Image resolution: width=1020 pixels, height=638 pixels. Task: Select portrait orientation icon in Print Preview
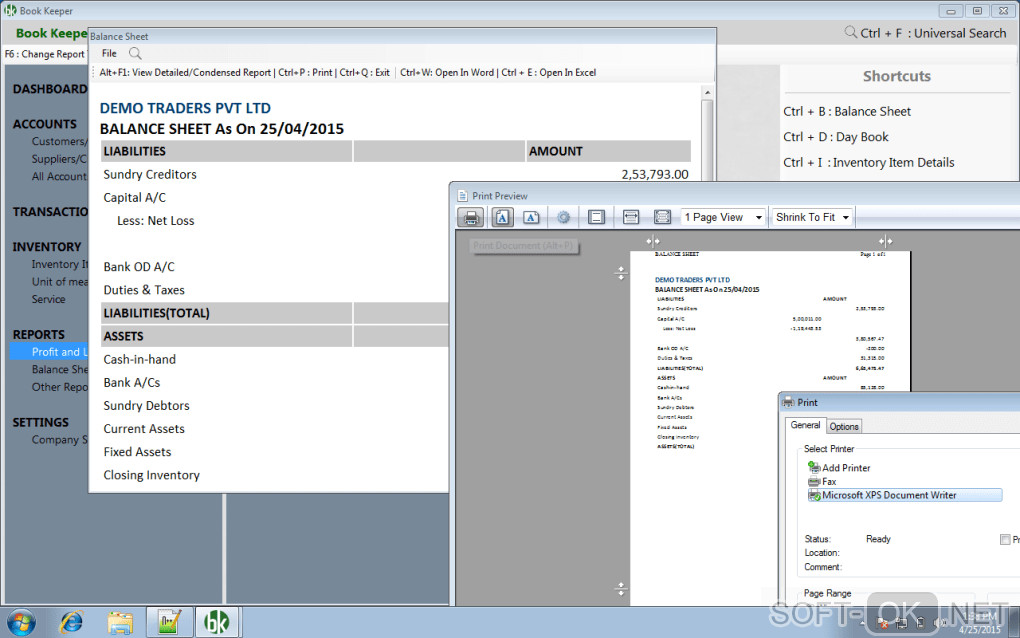(x=502, y=217)
